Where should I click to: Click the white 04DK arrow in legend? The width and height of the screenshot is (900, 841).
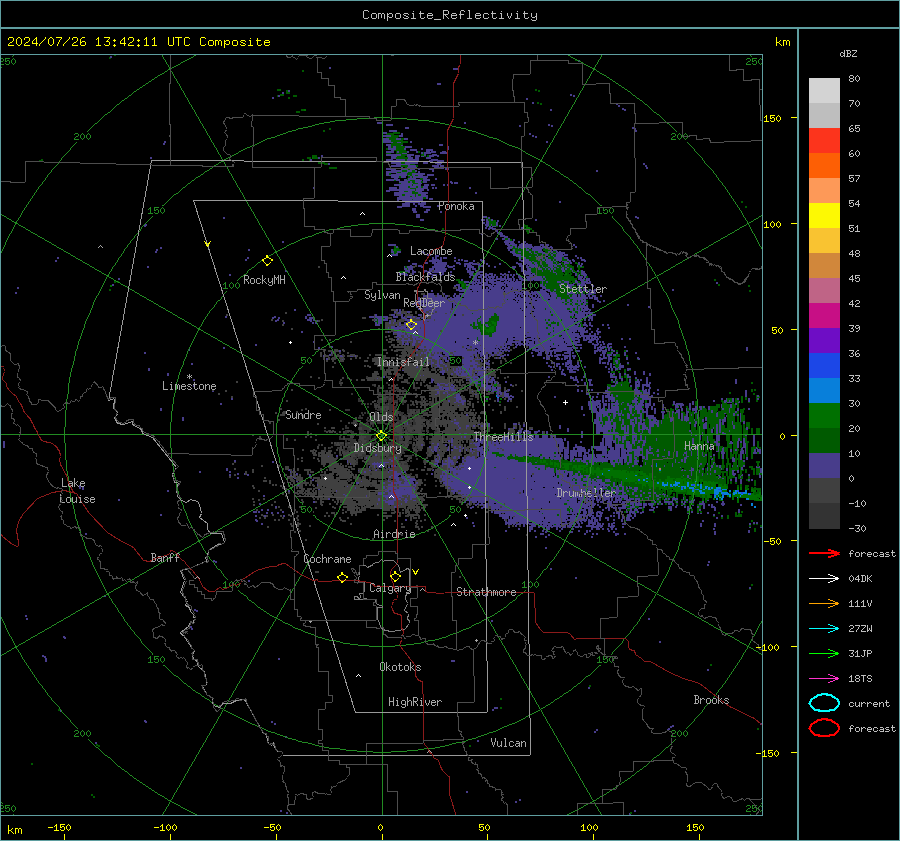point(824,578)
